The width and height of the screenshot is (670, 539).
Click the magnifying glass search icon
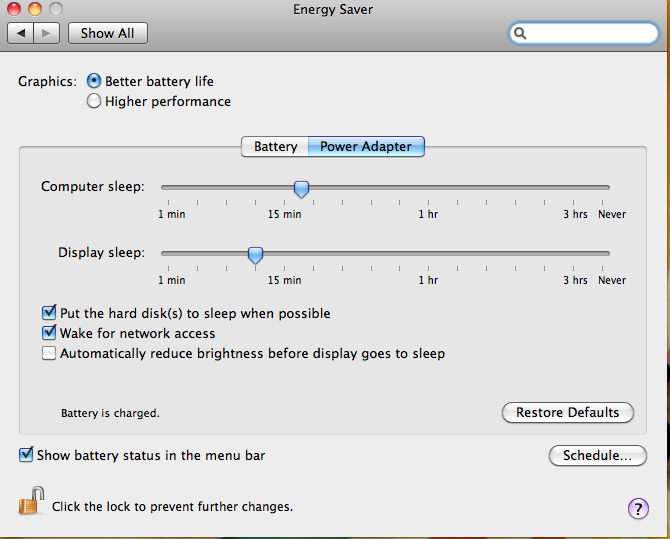[x=520, y=33]
